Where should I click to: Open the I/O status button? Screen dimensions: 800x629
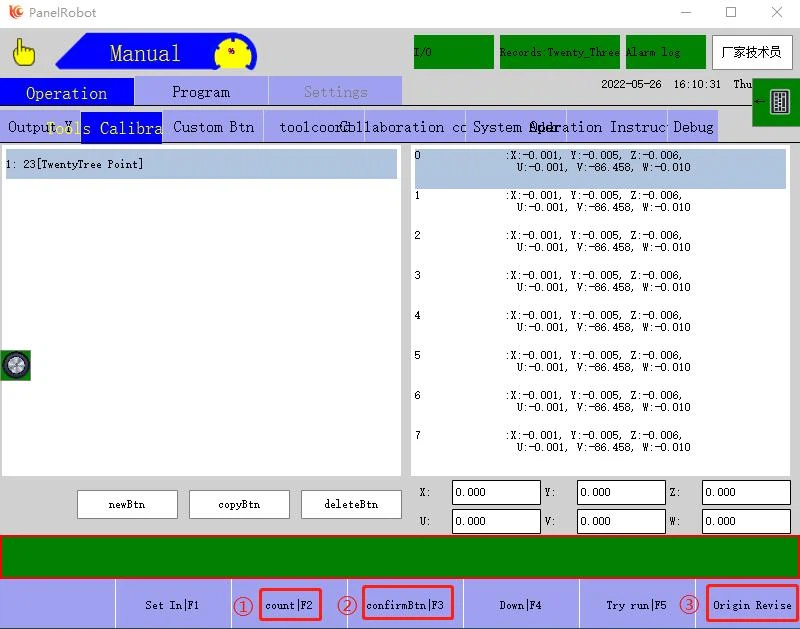pyautogui.click(x=454, y=52)
